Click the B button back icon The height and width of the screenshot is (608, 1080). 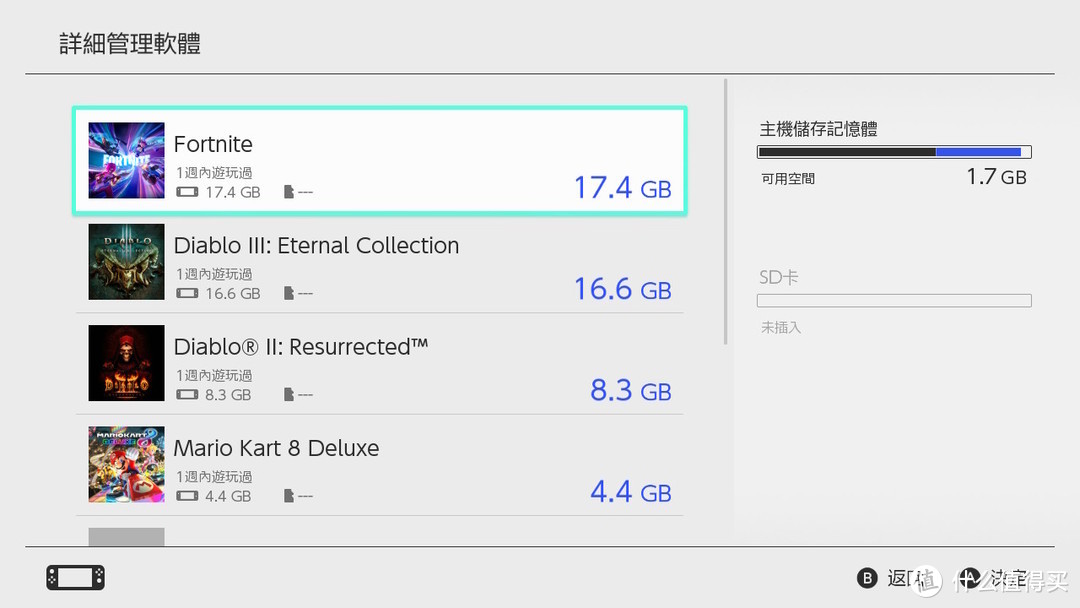tap(867, 578)
